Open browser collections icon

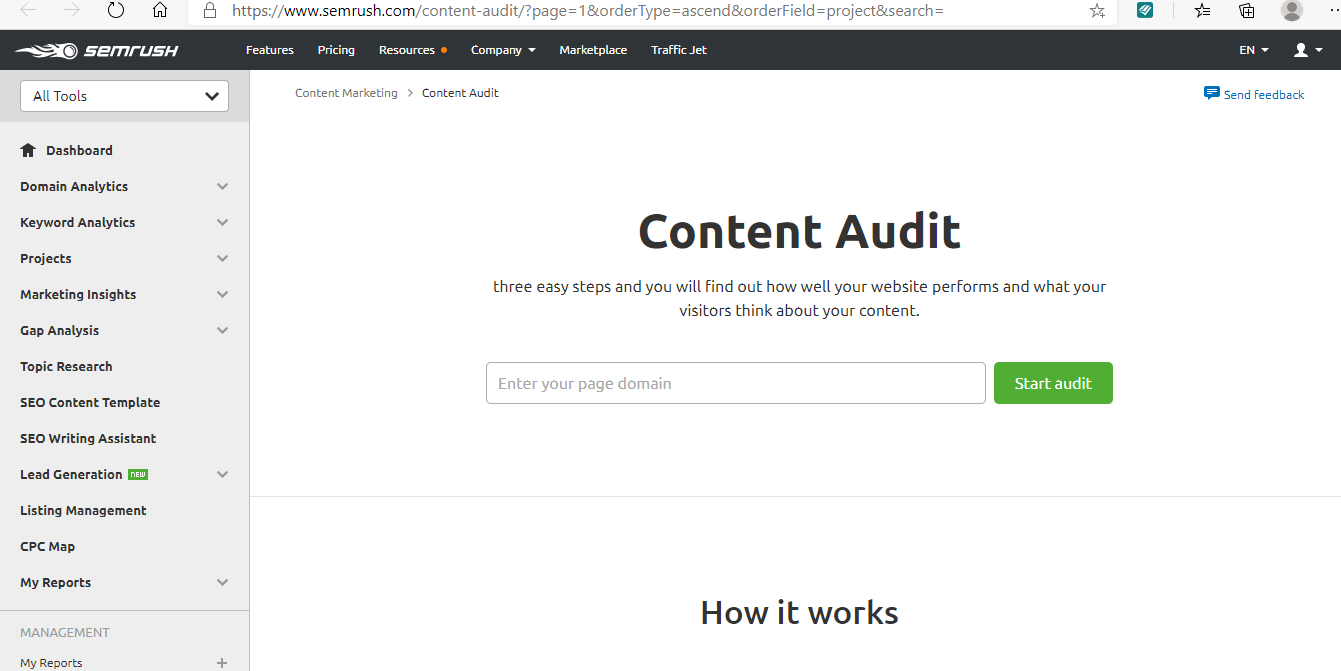pyautogui.click(x=1247, y=11)
